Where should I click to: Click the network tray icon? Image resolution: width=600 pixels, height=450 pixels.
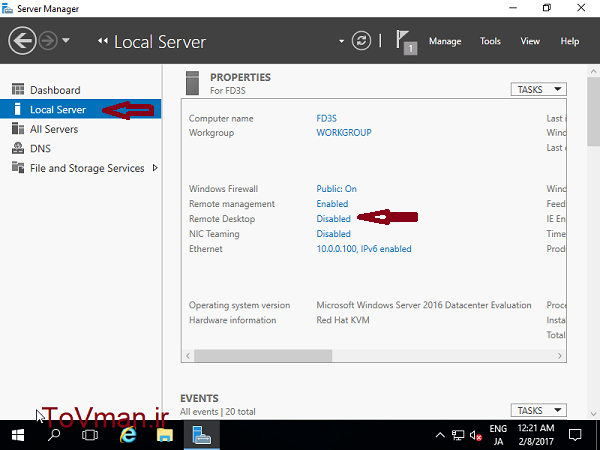click(x=458, y=435)
